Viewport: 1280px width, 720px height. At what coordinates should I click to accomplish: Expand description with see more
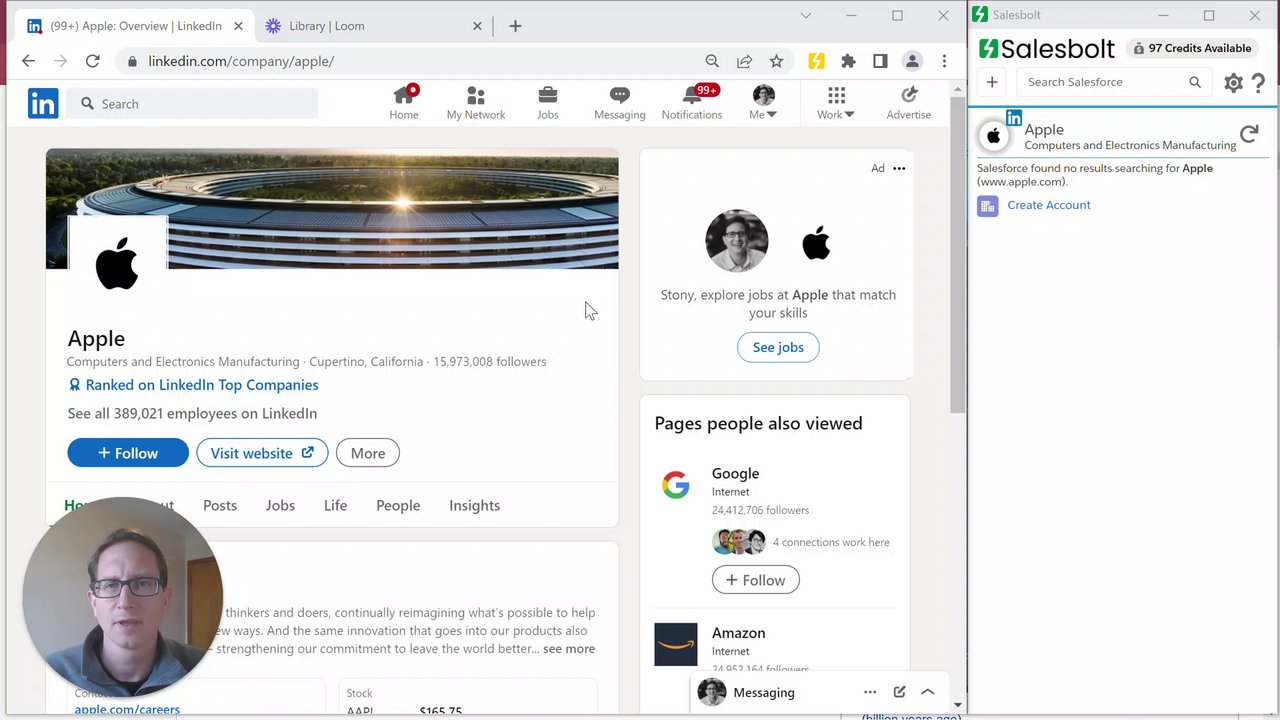(569, 649)
